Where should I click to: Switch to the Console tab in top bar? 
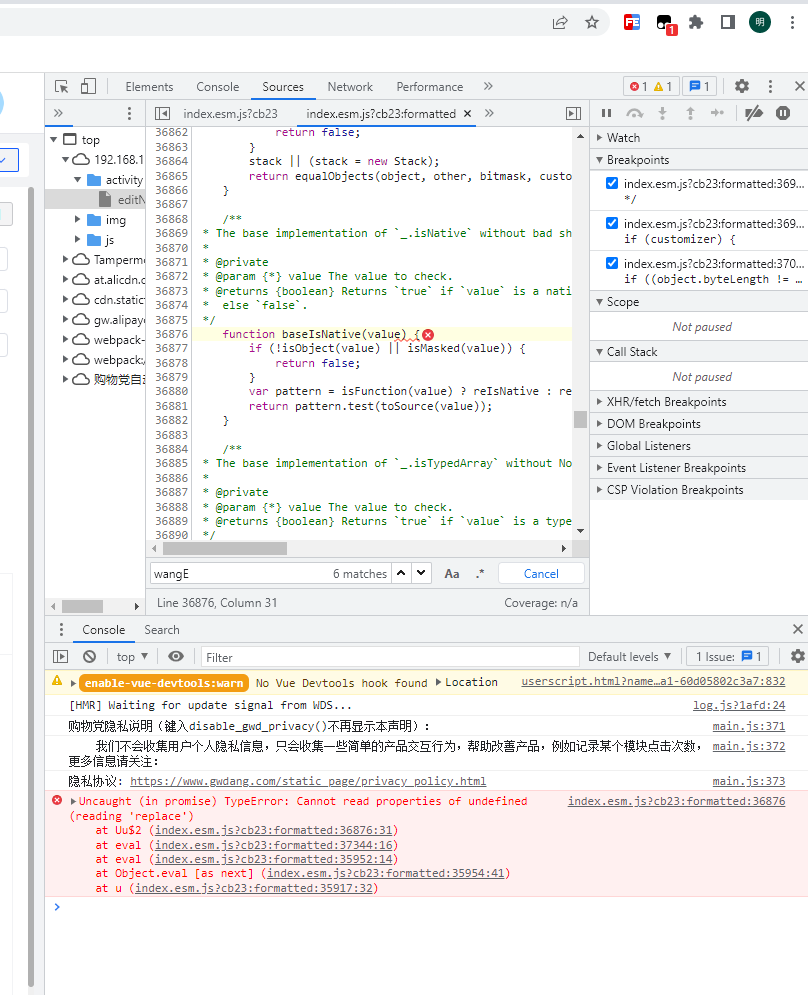point(218,87)
